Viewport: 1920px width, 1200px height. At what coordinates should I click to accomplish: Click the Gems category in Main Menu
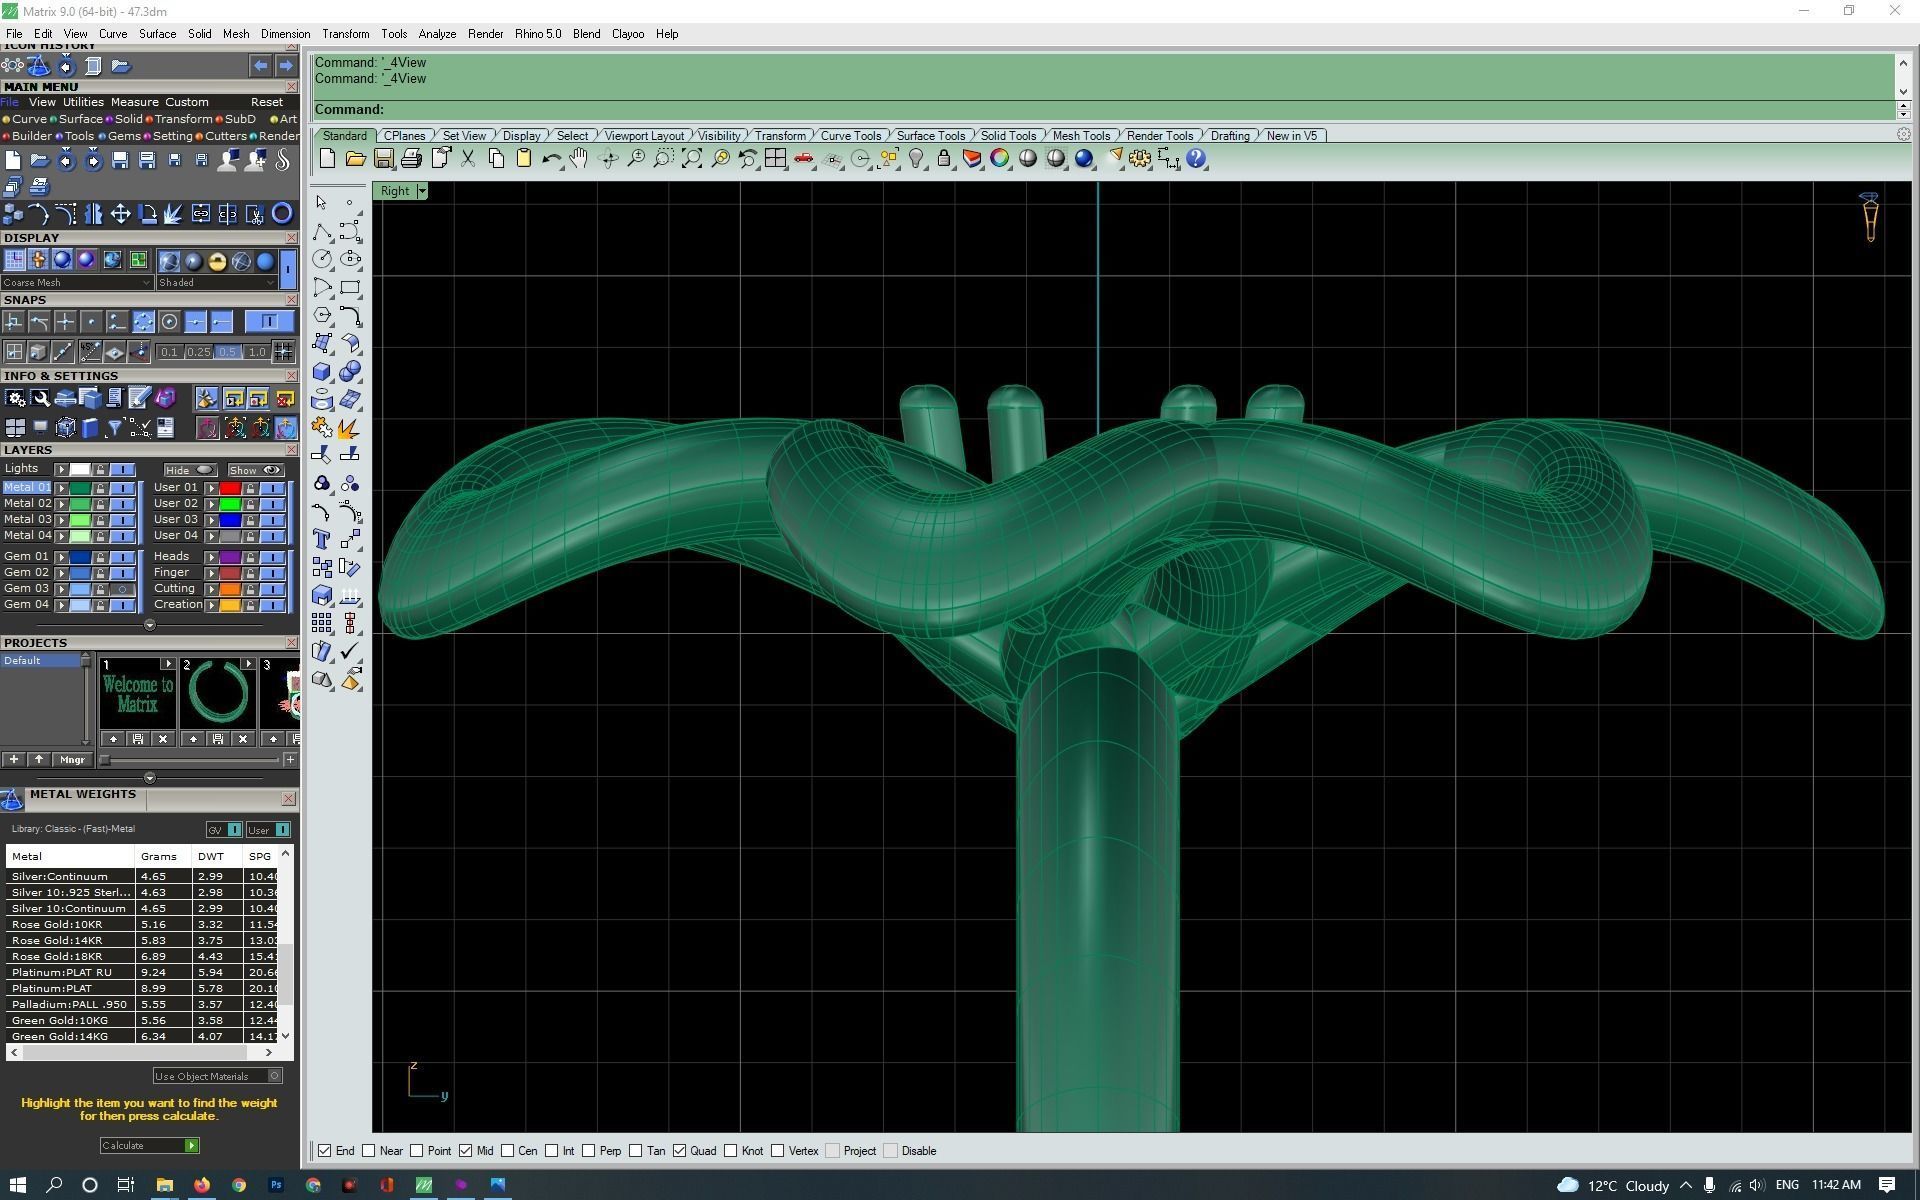tap(124, 136)
